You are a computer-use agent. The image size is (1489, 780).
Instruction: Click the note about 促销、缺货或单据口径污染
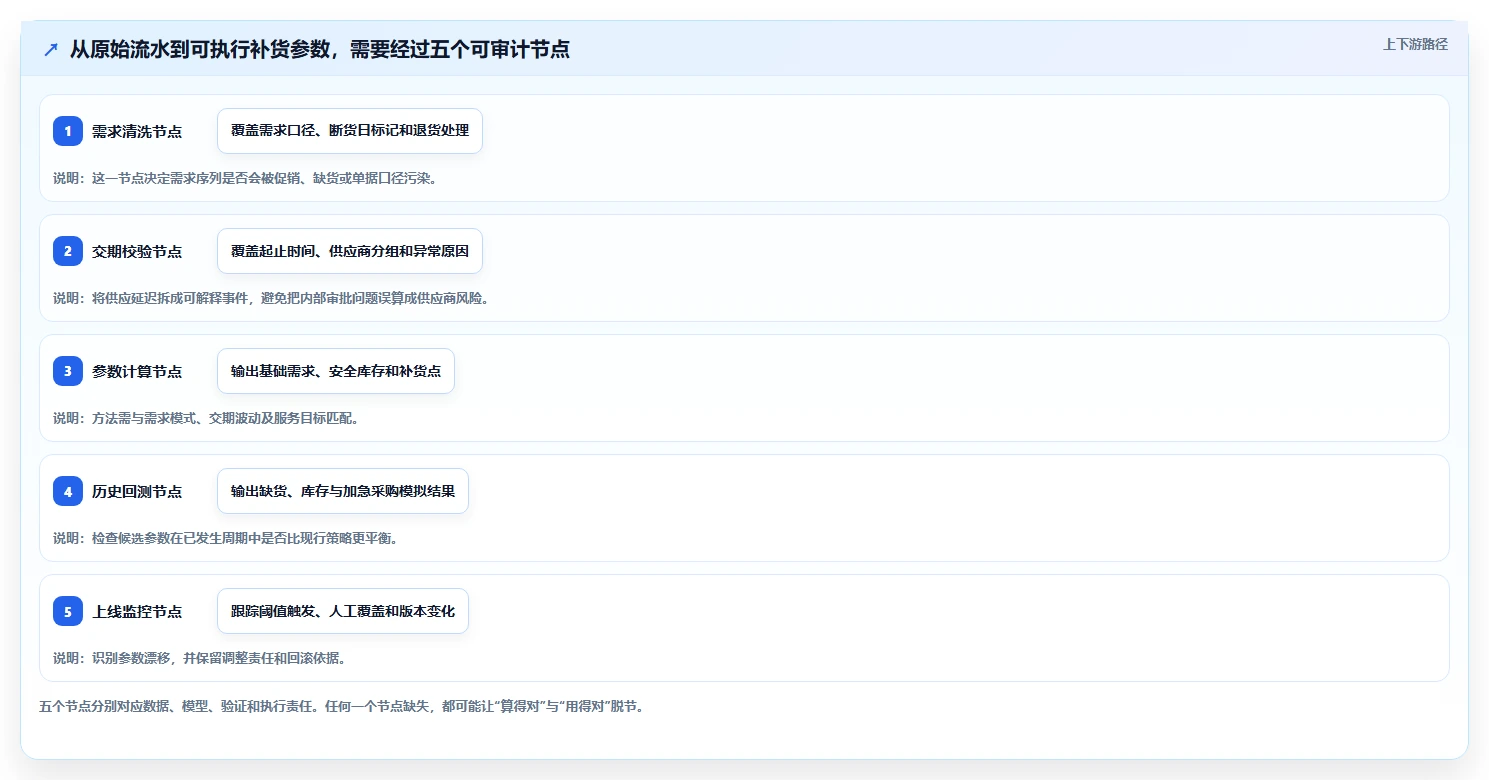click(245, 178)
